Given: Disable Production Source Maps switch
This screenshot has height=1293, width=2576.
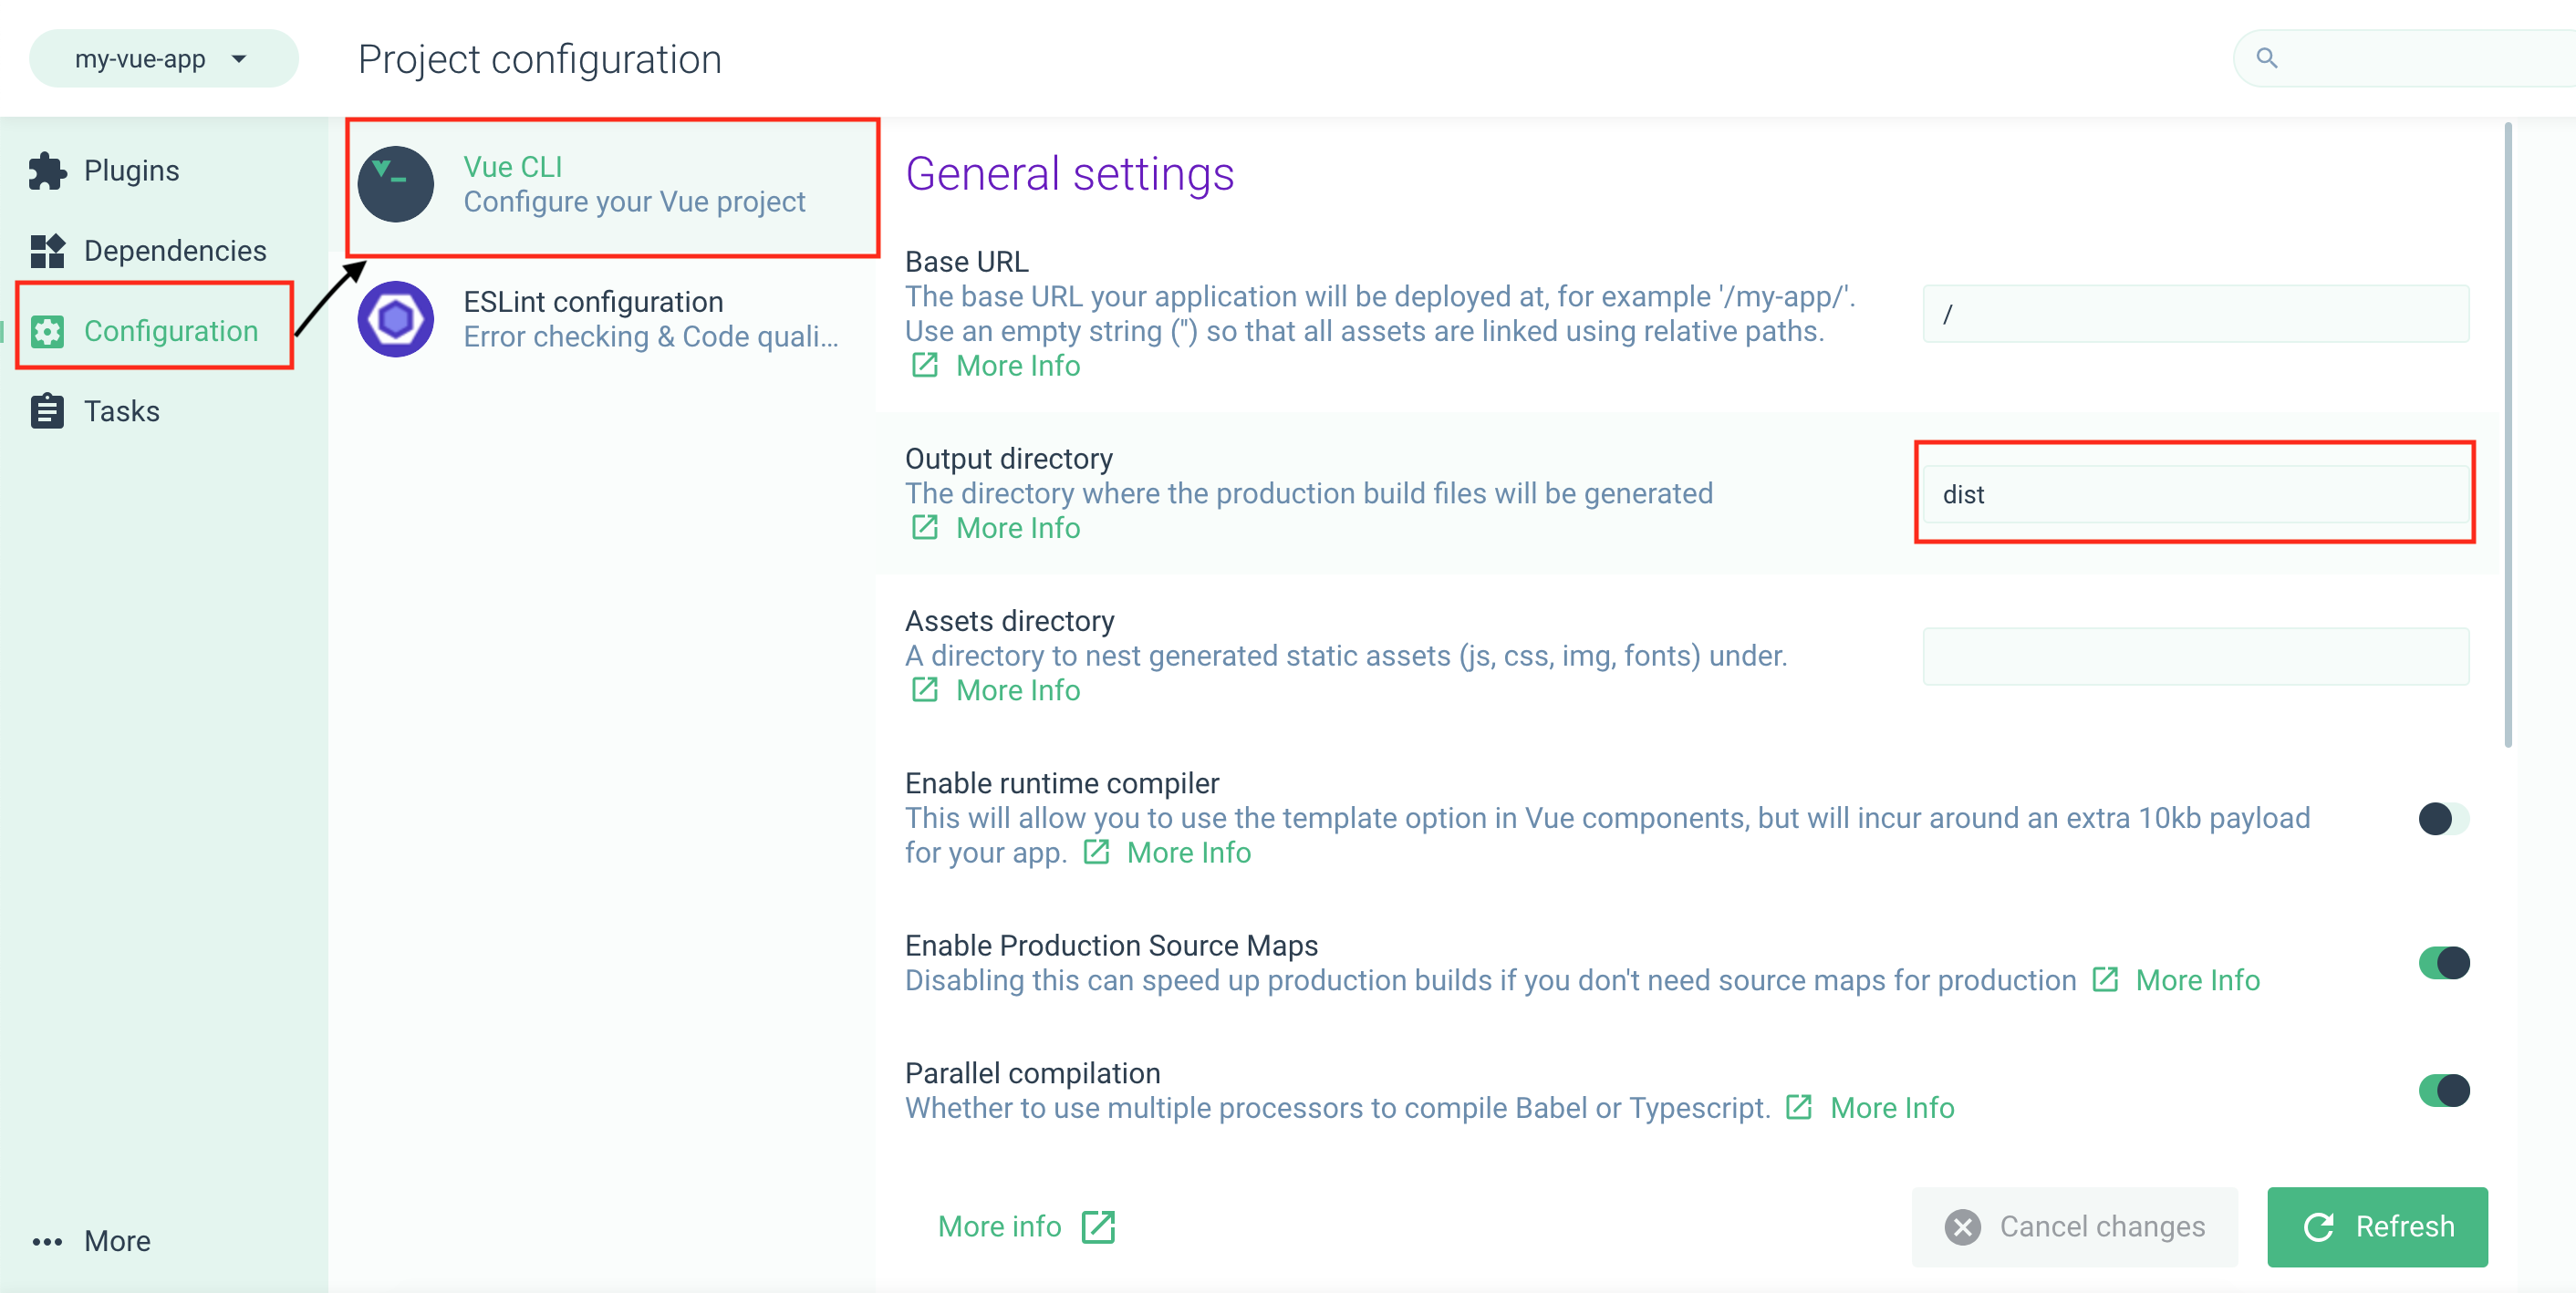Looking at the screenshot, I should click(2444, 962).
